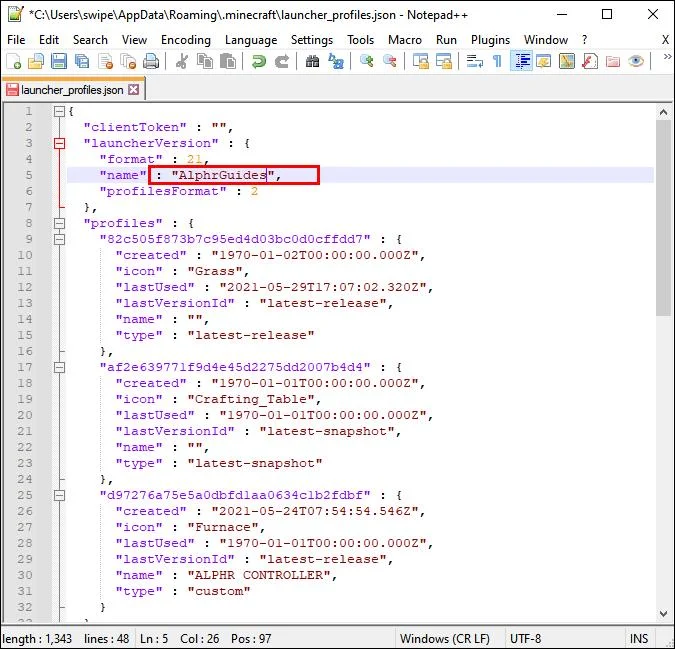Collapse the af2e6397 profile fold marker
The height and width of the screenshot is (649, 675).
pos(59,368)
